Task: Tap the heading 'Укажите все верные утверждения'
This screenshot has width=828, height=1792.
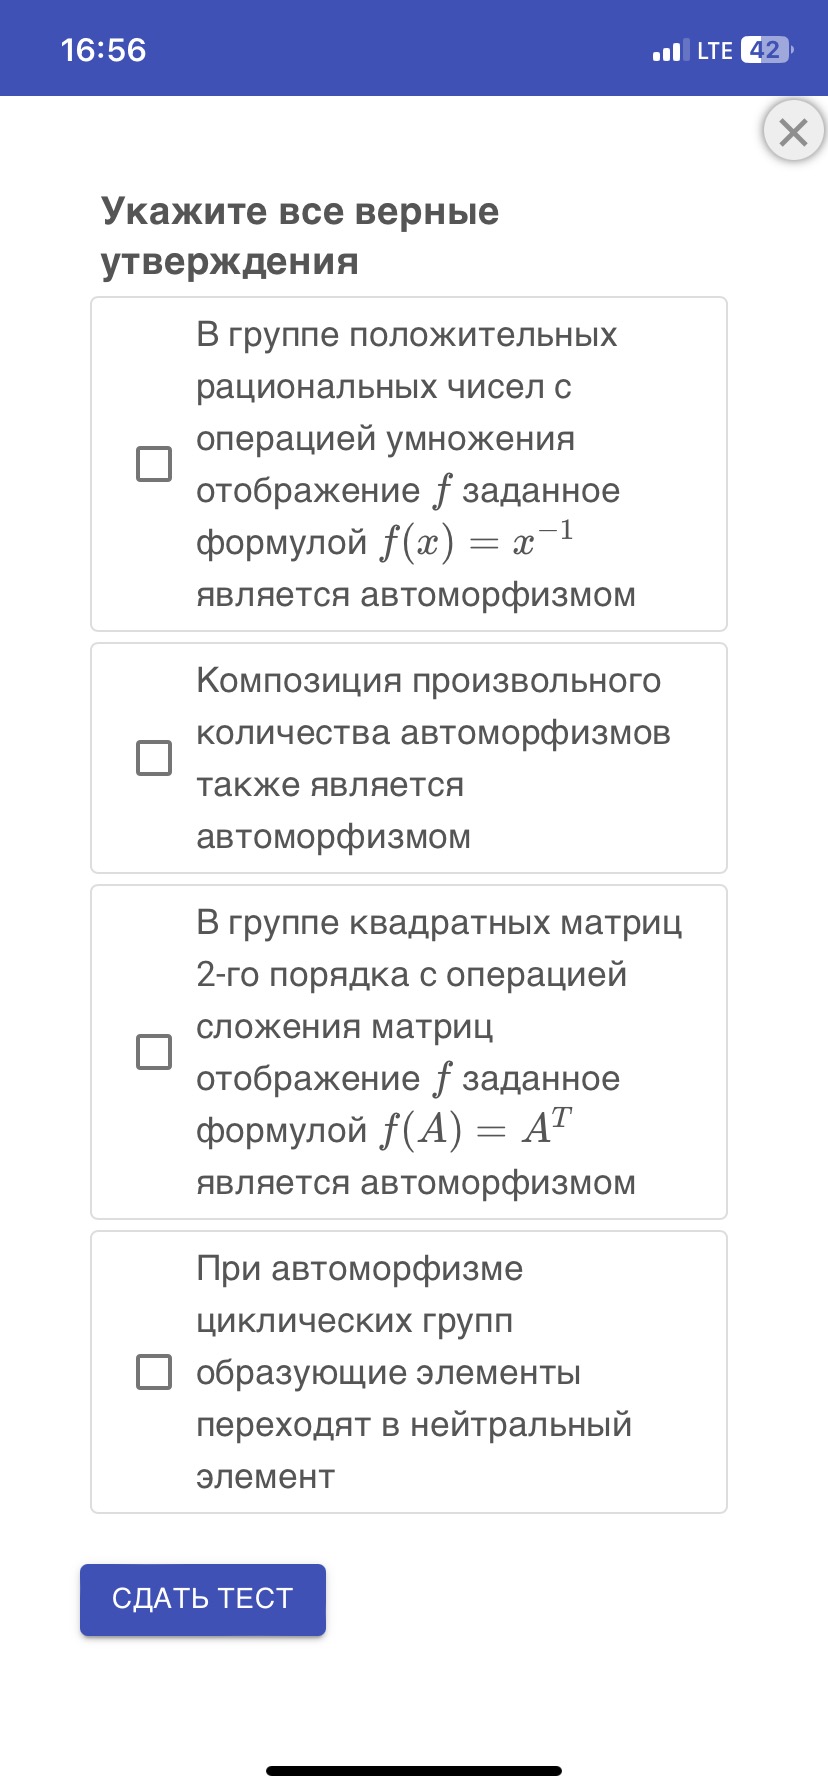Action: [300, 236]
